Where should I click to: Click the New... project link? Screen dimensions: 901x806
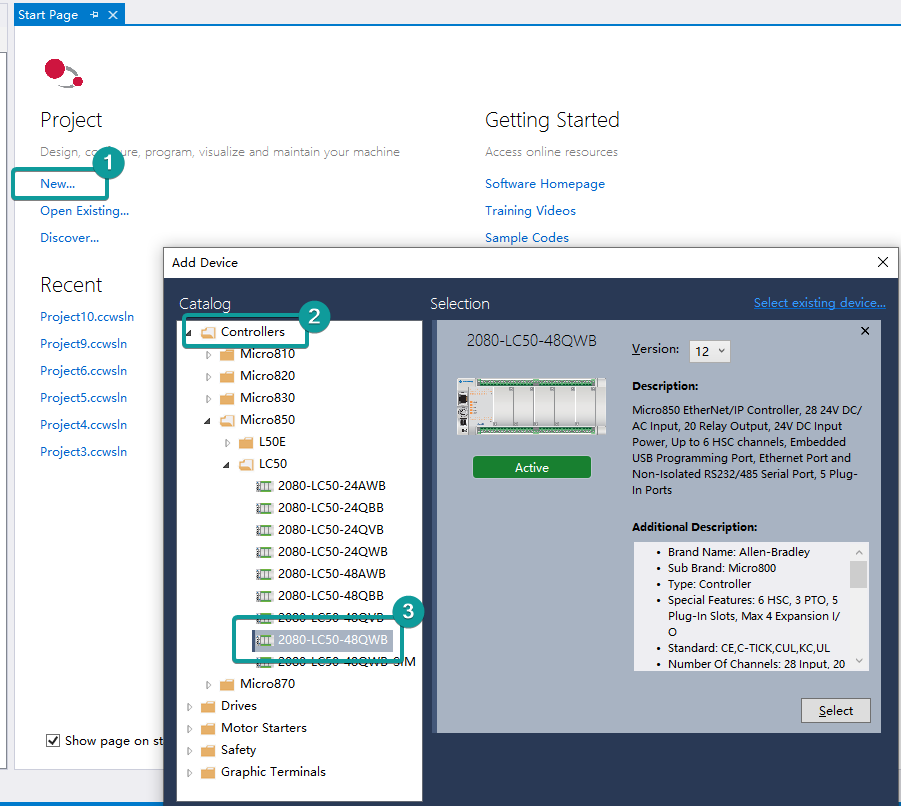pos(57,184)
